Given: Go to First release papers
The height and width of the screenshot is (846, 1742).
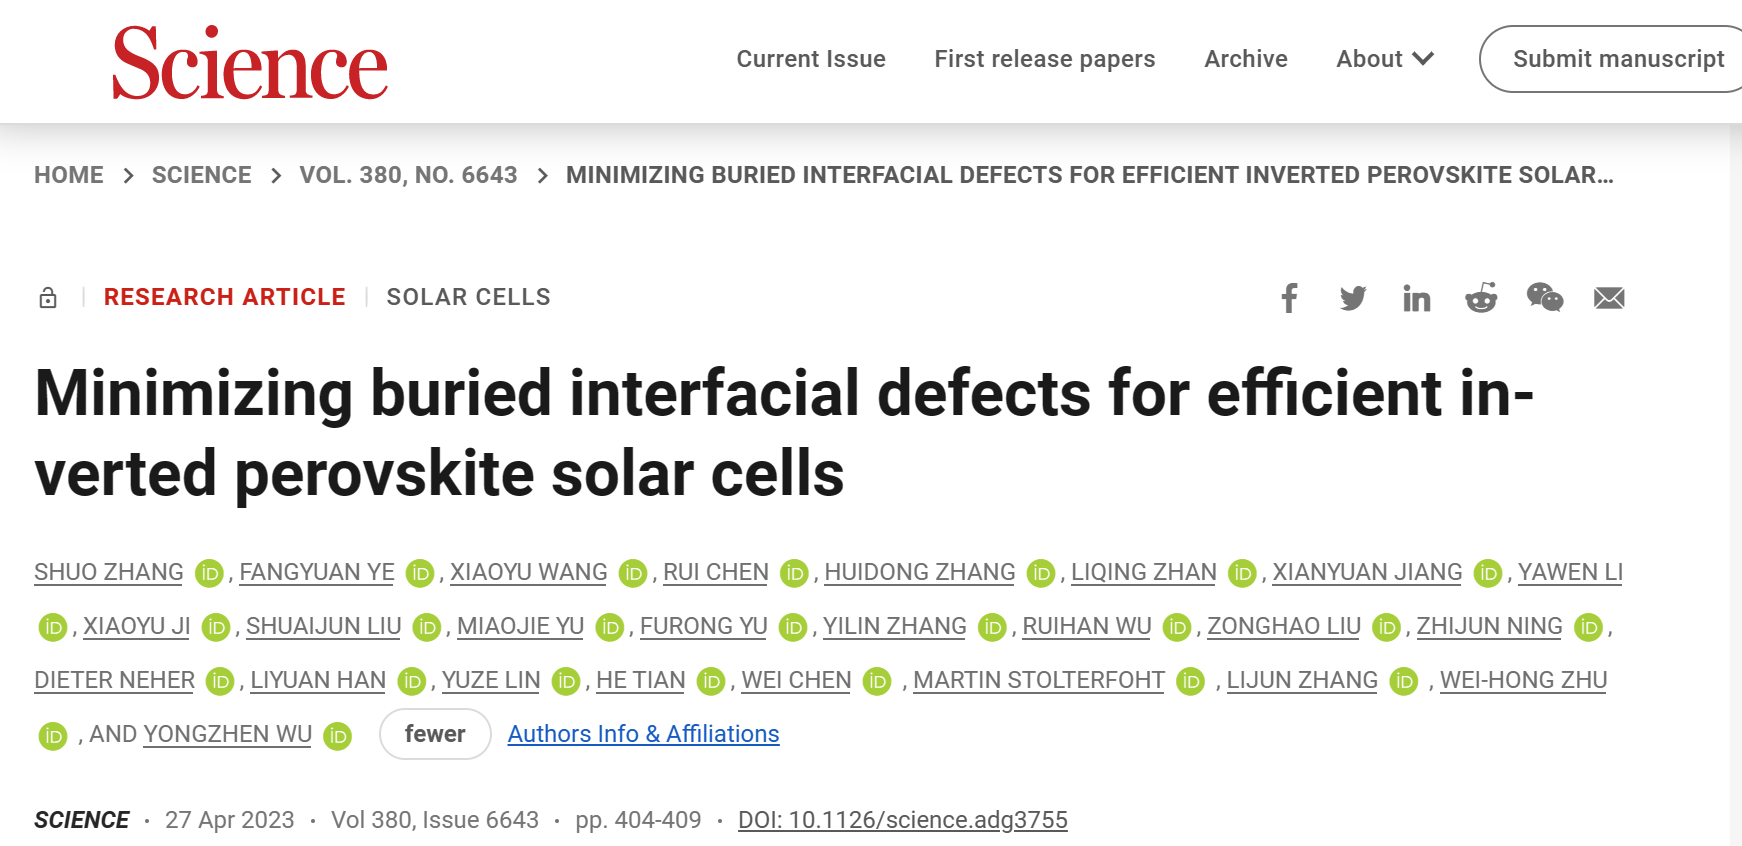Looking at the screenshot, I should pyautogui.click(x=1044, y=59).
